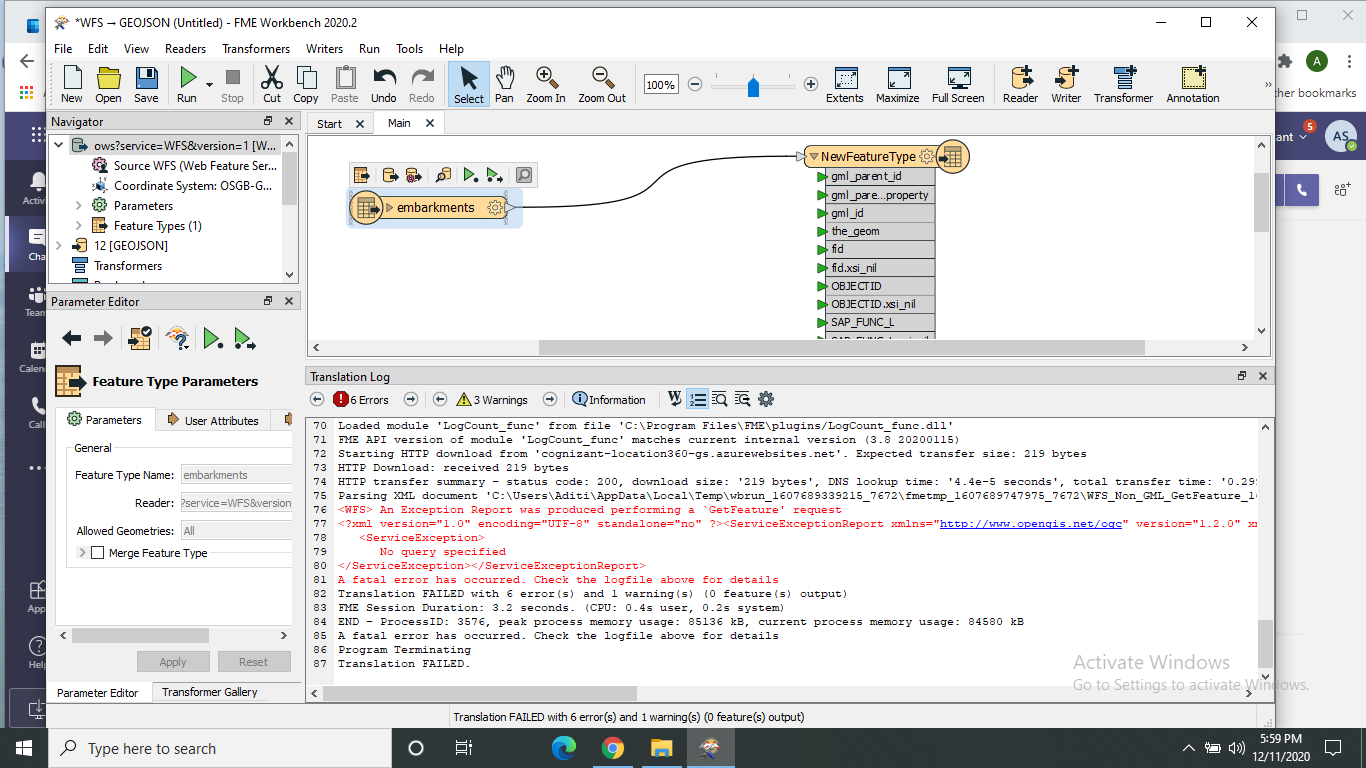
Task: Click the Cut scissors icon
Action: point(272,84)
